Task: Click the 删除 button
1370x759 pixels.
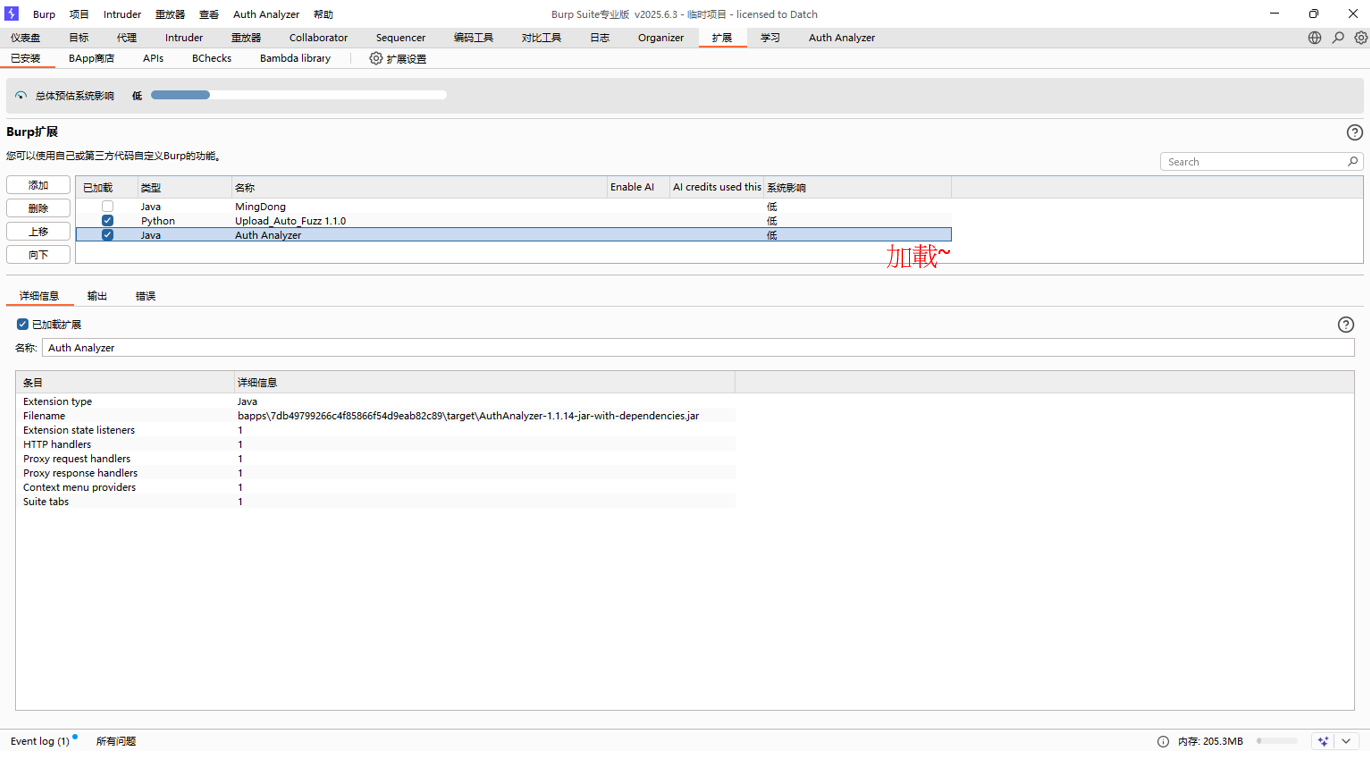Action: pos(38,208)
